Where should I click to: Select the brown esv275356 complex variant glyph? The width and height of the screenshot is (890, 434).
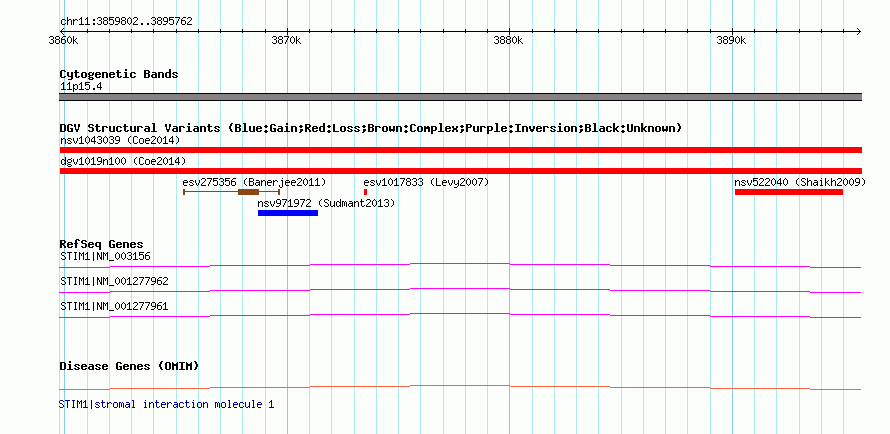click(x=232, y=192)
